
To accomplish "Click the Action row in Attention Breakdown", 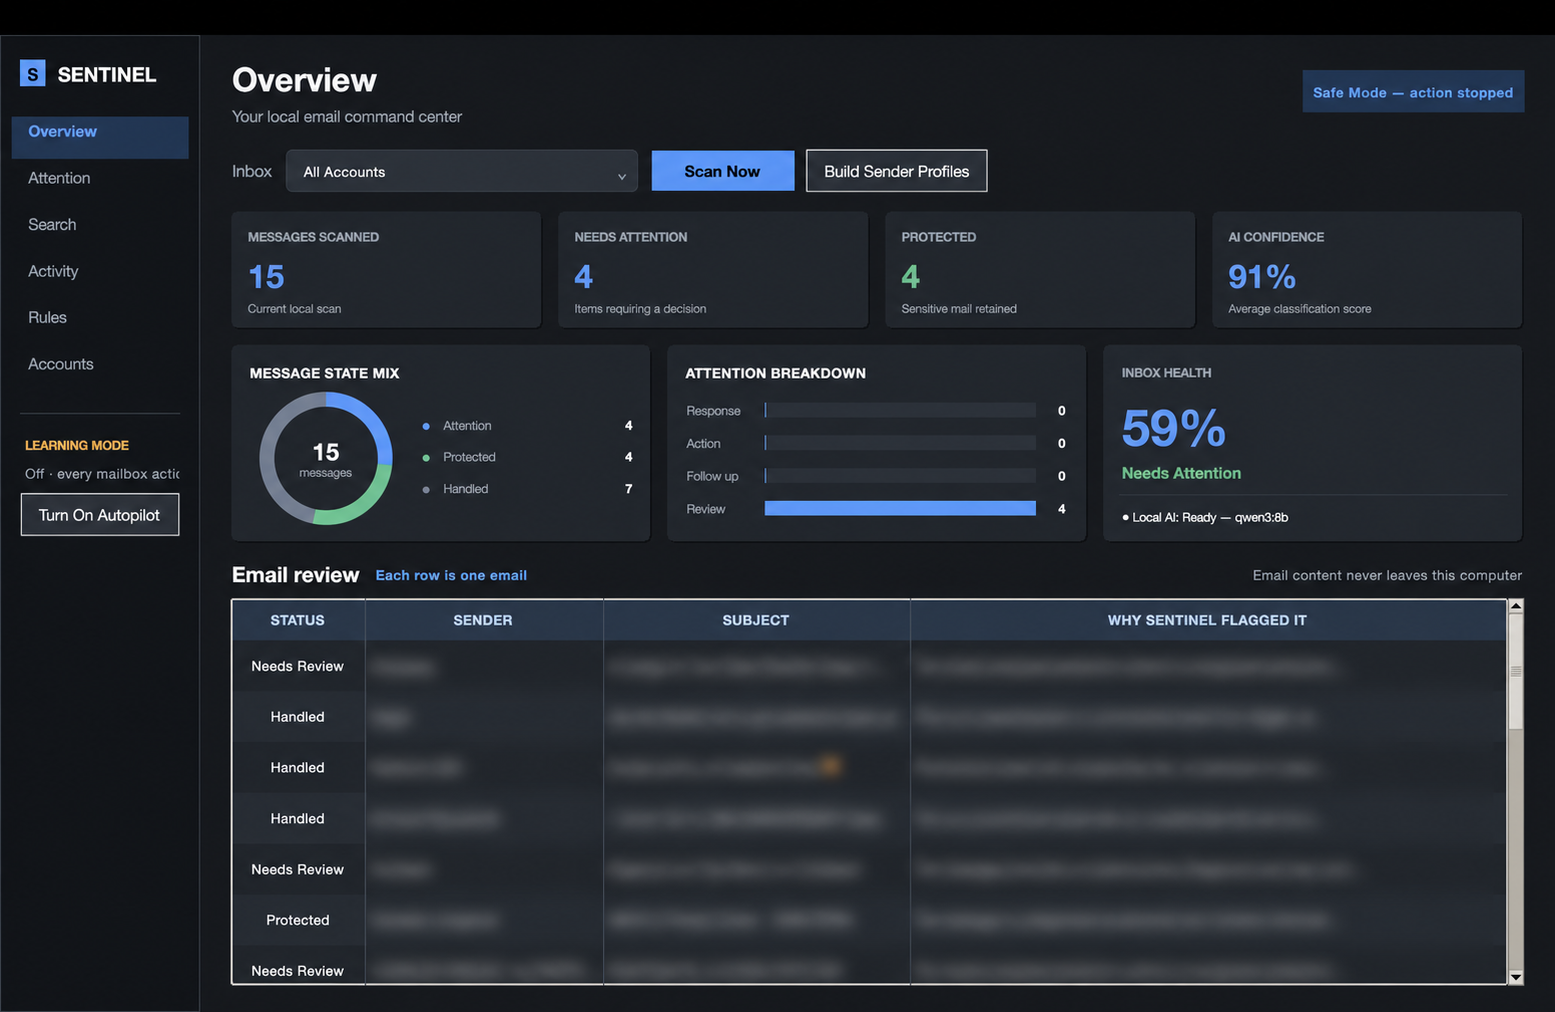I will (876, 443).
